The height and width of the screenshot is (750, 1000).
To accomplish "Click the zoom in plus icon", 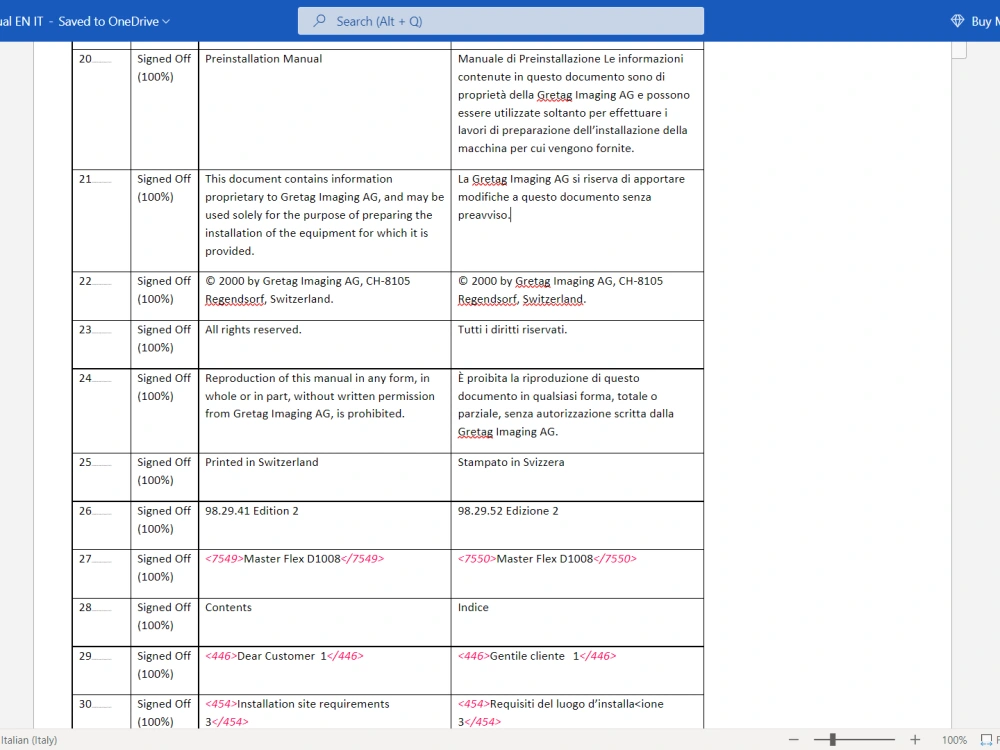I will coord(915,740).
